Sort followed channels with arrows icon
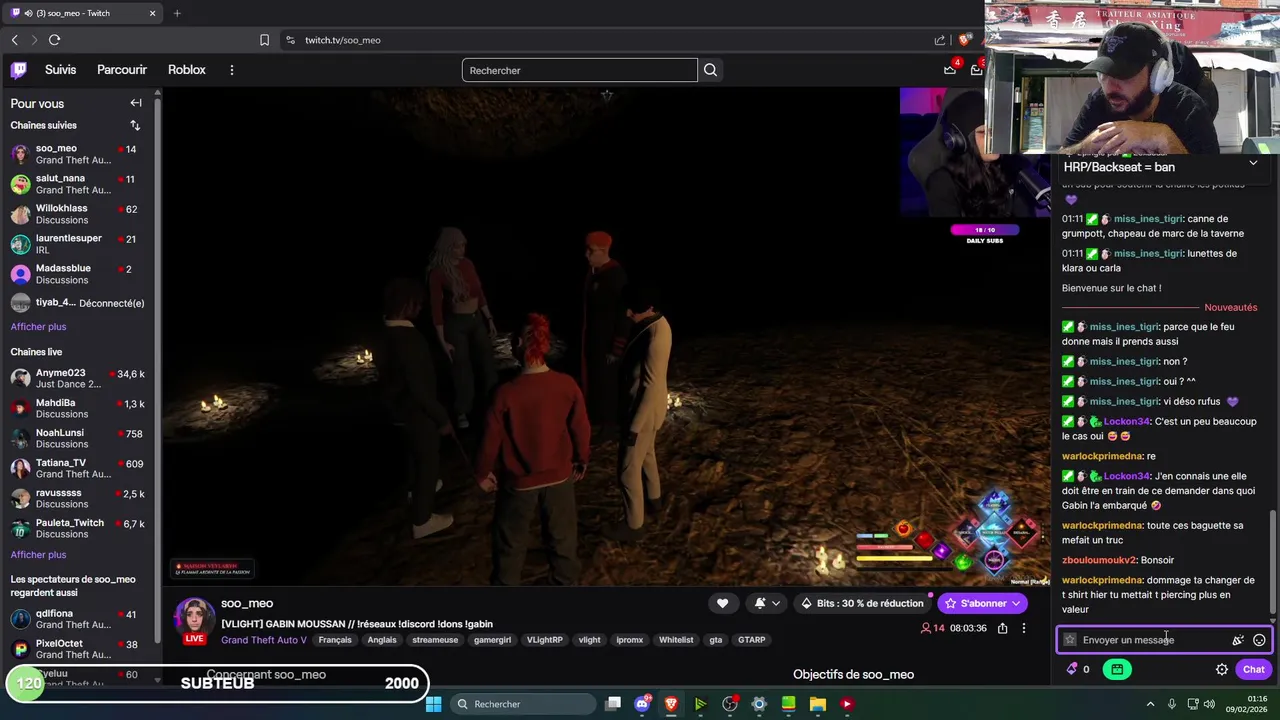The image size is (1280, 720). [135, 125]
